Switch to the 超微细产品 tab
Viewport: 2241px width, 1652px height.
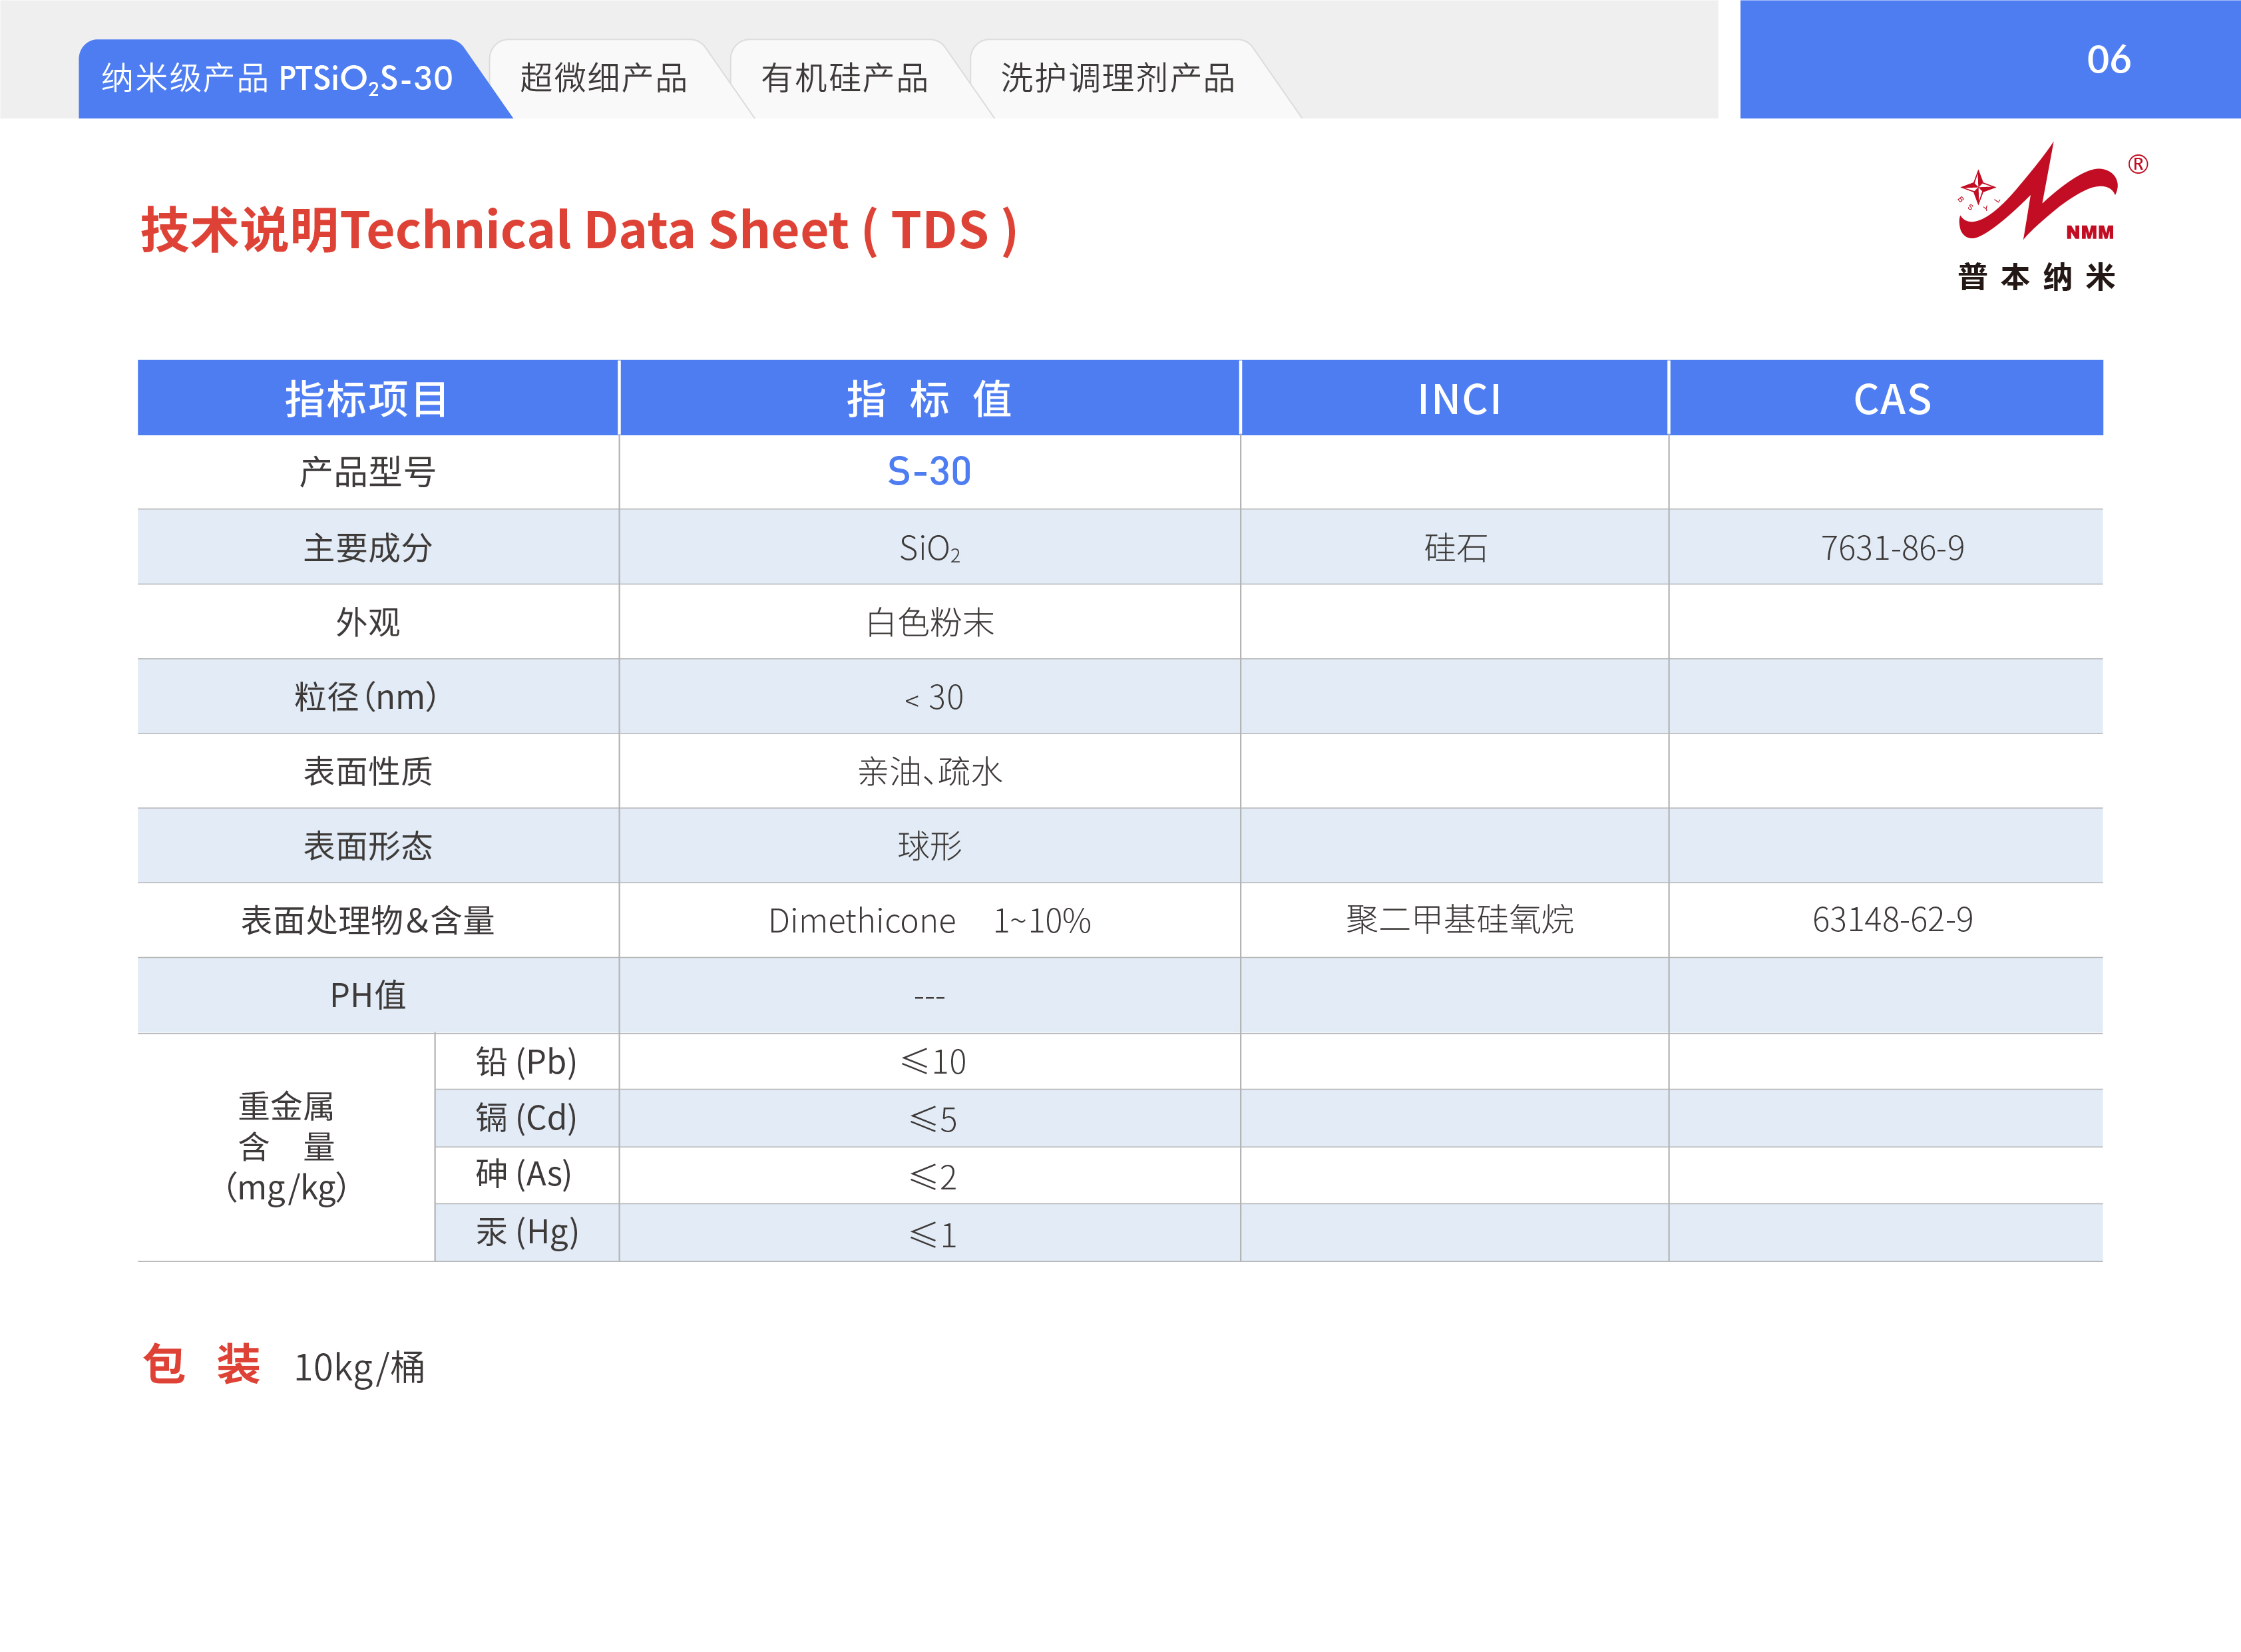pos(603,78)
